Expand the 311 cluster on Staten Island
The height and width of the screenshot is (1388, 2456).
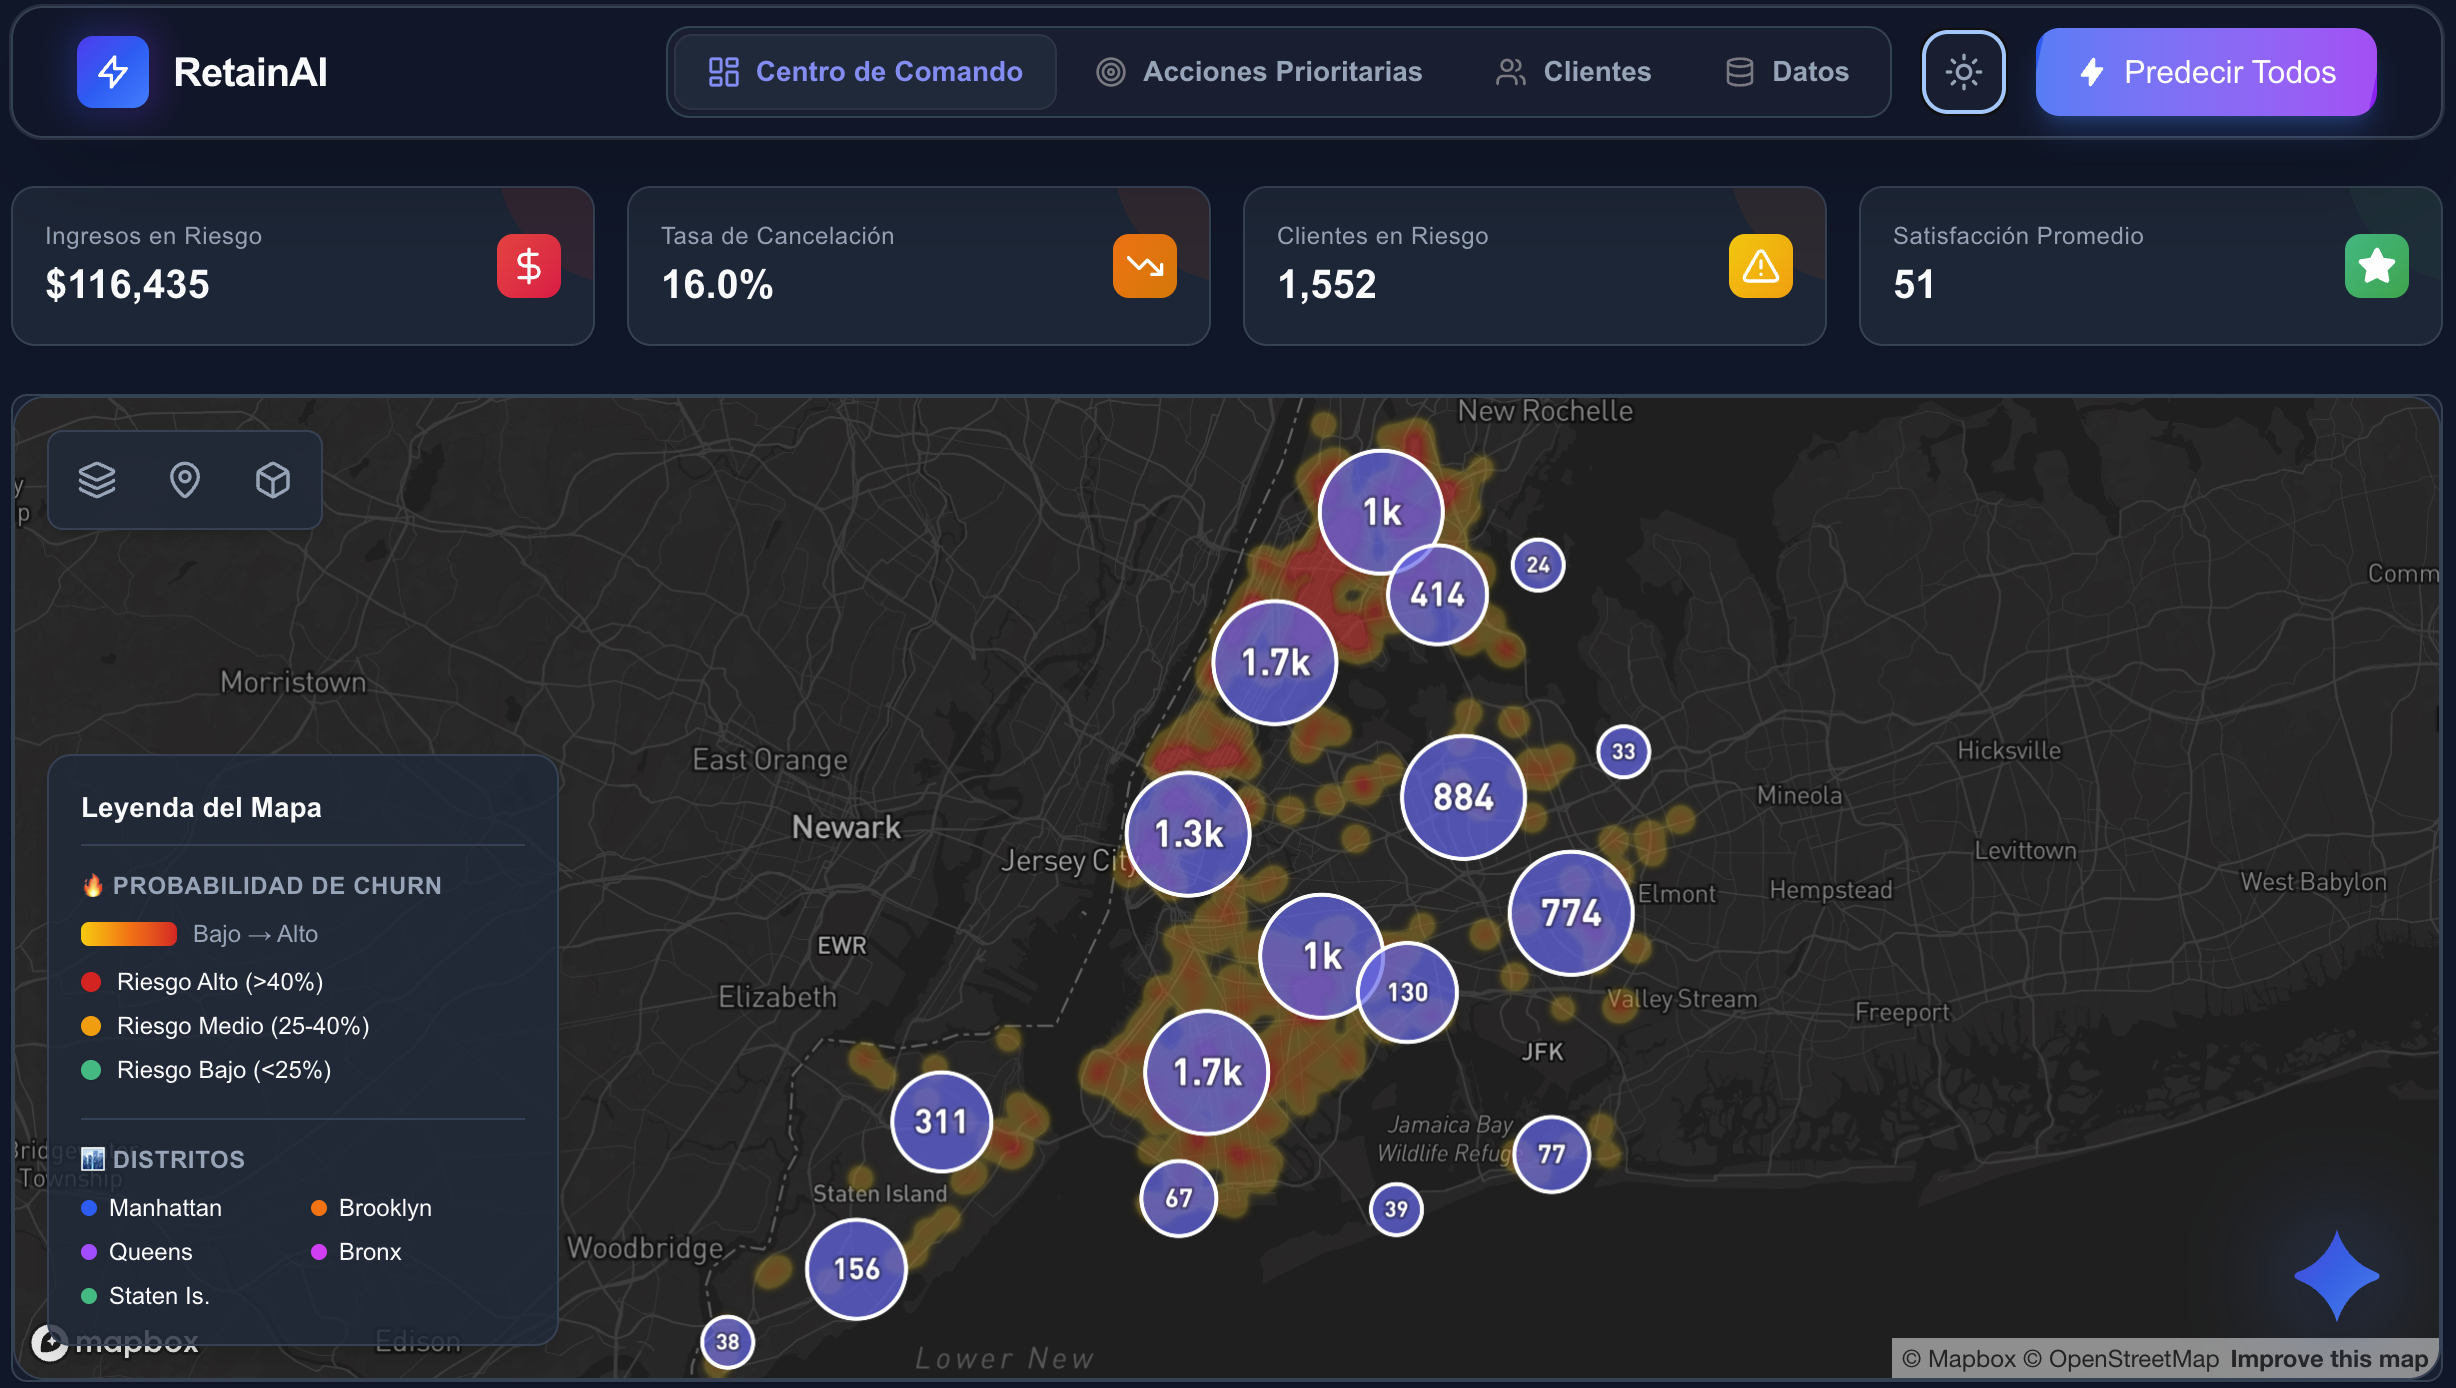tap(941, 1121)
